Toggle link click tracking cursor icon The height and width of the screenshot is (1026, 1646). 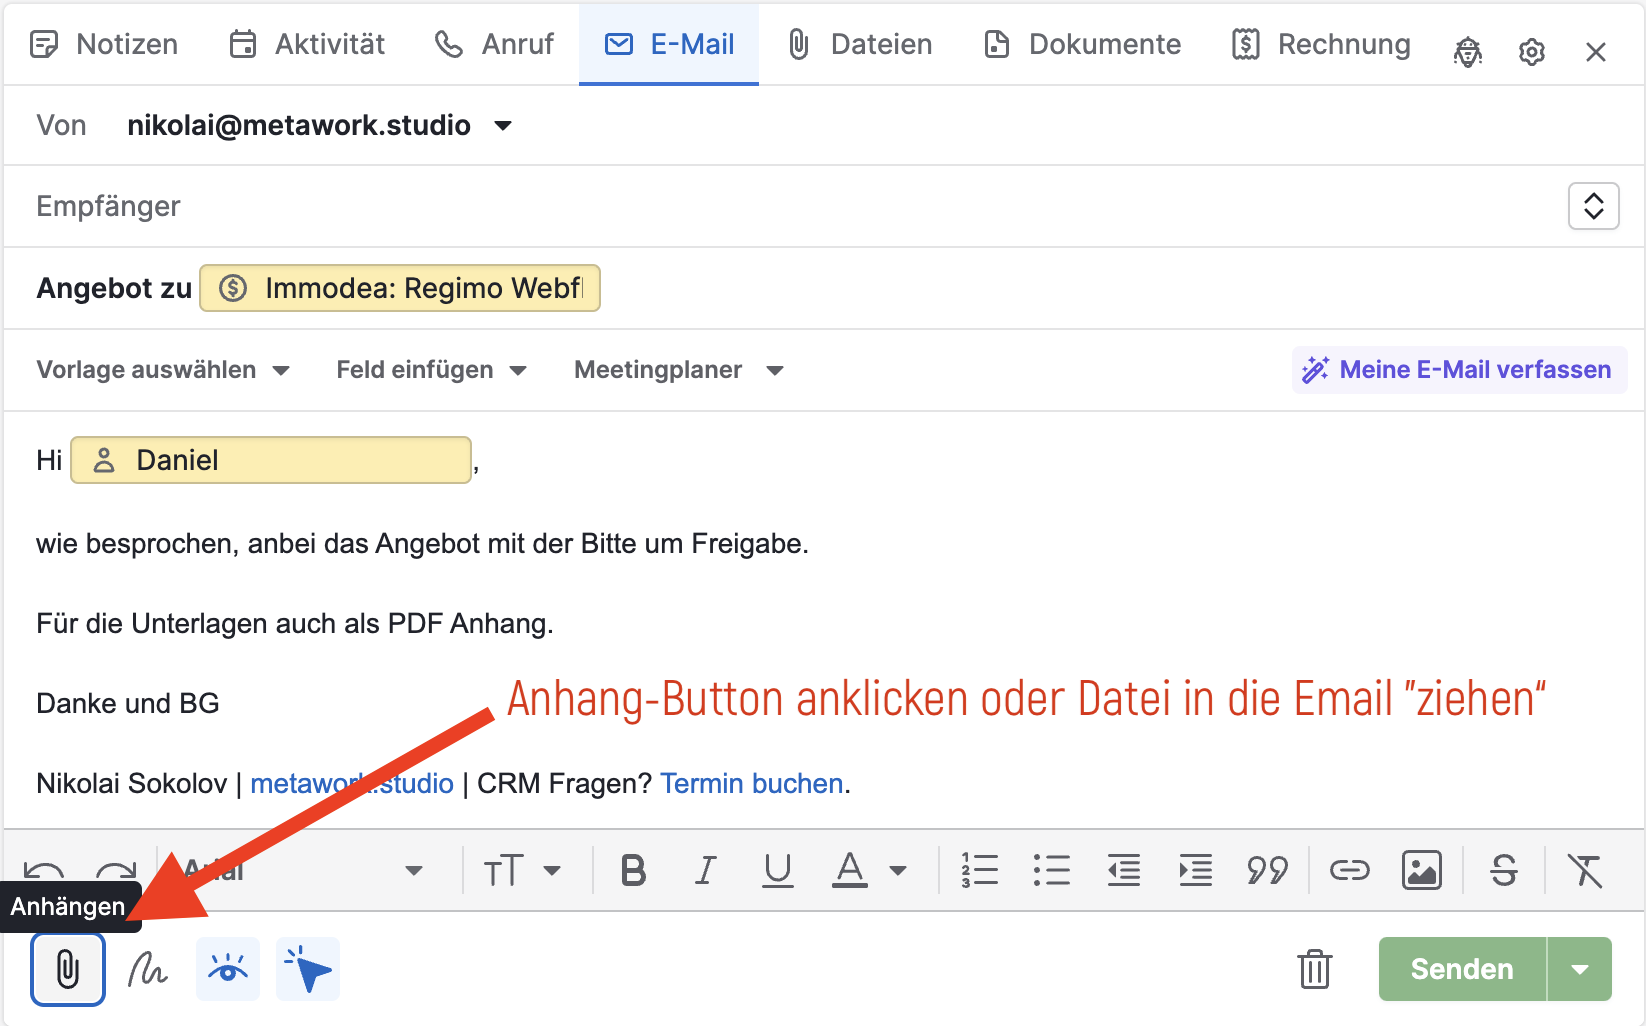coord(308,969)
